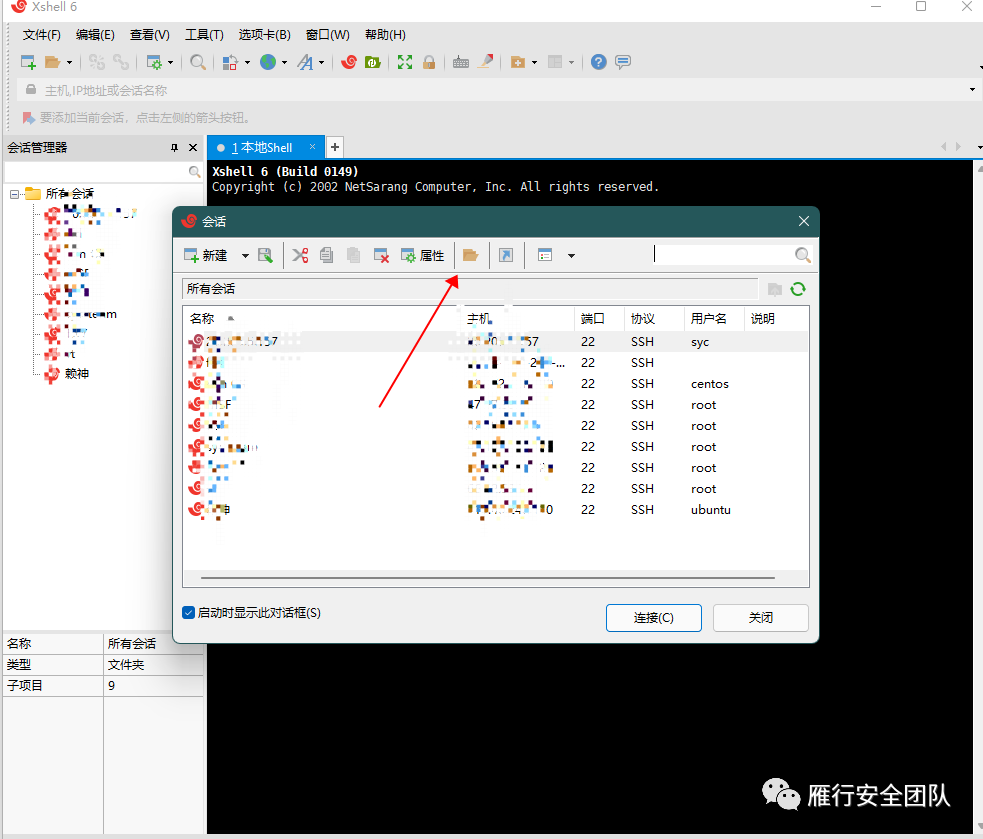
Task: Click the search magnifier in session manager panel
Action: (194, 172)
